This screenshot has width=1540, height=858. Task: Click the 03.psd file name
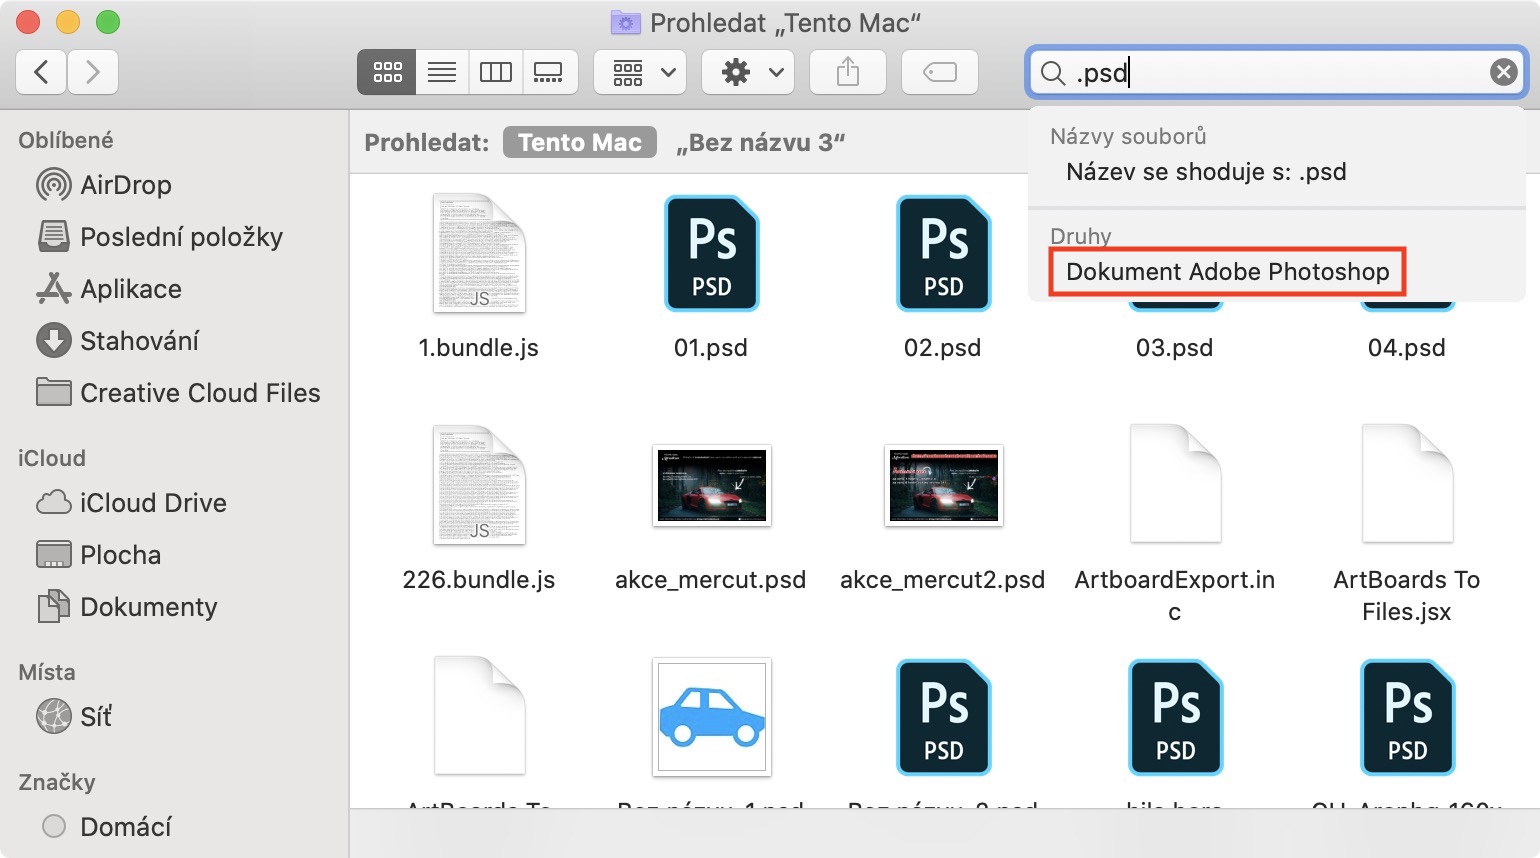click(x=1175, y=348)
